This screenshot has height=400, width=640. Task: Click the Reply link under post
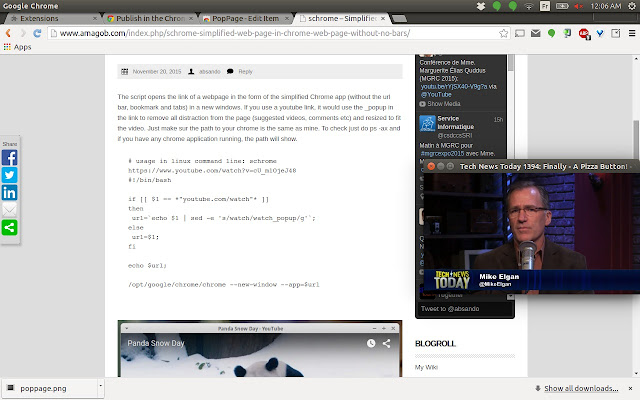[x=245, y=71]
